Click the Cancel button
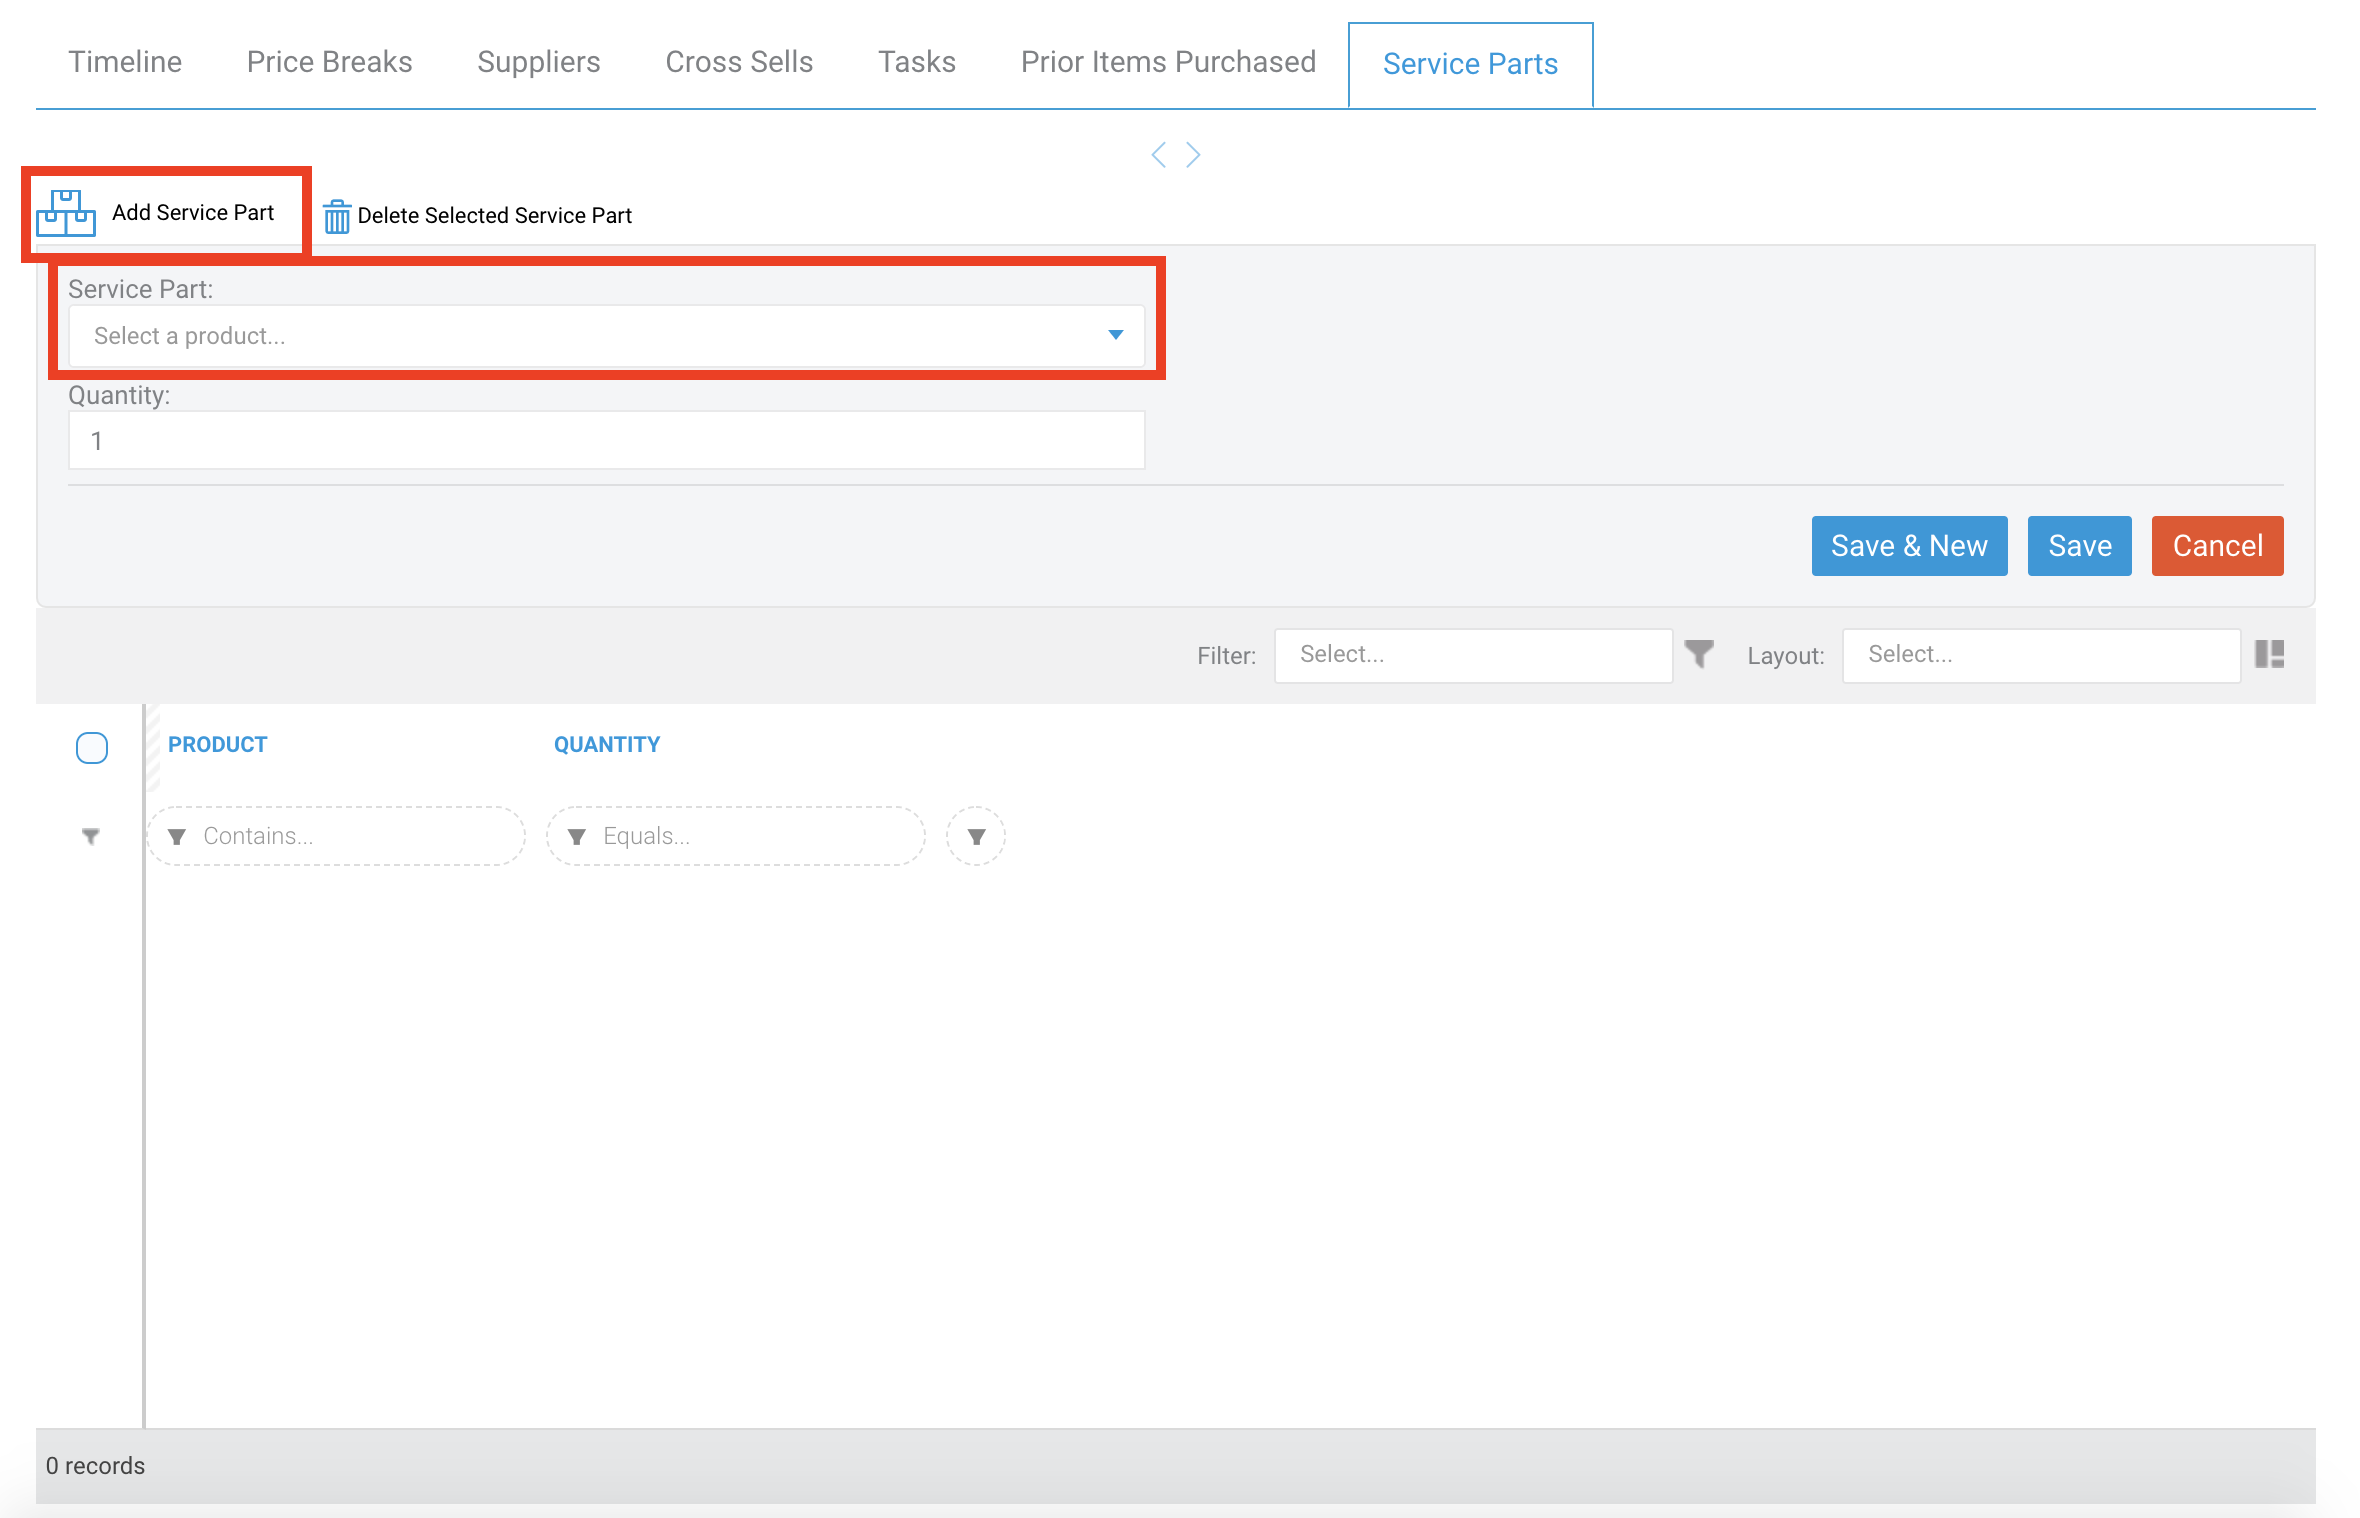This screenshot has height=1518, width=2360. pos(2218,546)
